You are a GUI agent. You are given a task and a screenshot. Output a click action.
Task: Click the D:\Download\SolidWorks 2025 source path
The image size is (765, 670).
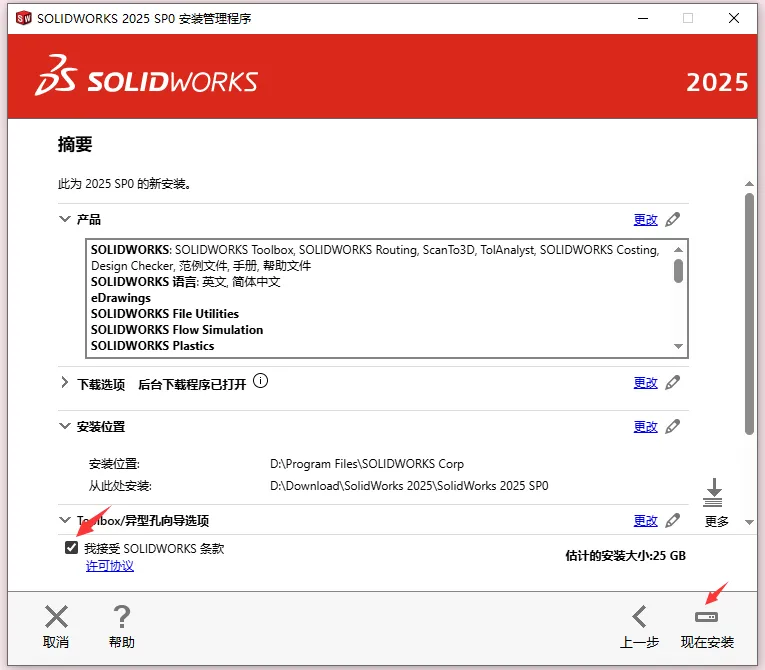click(x=409, y=486)
